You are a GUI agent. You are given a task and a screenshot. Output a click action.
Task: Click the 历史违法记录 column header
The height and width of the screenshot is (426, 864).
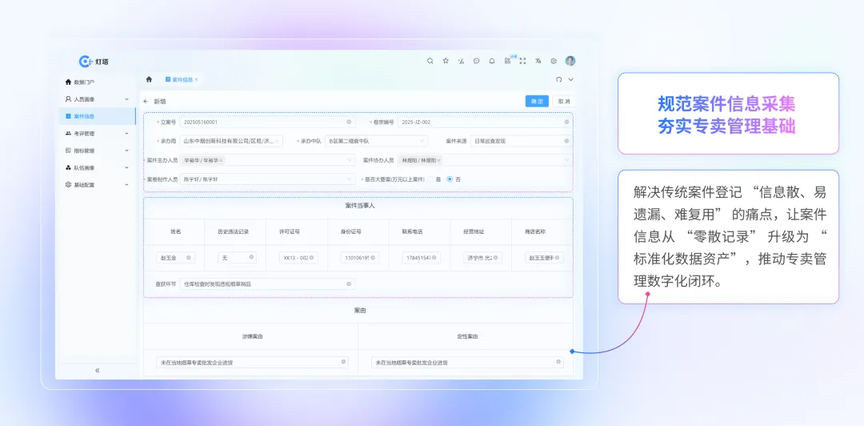coord(234,232)
